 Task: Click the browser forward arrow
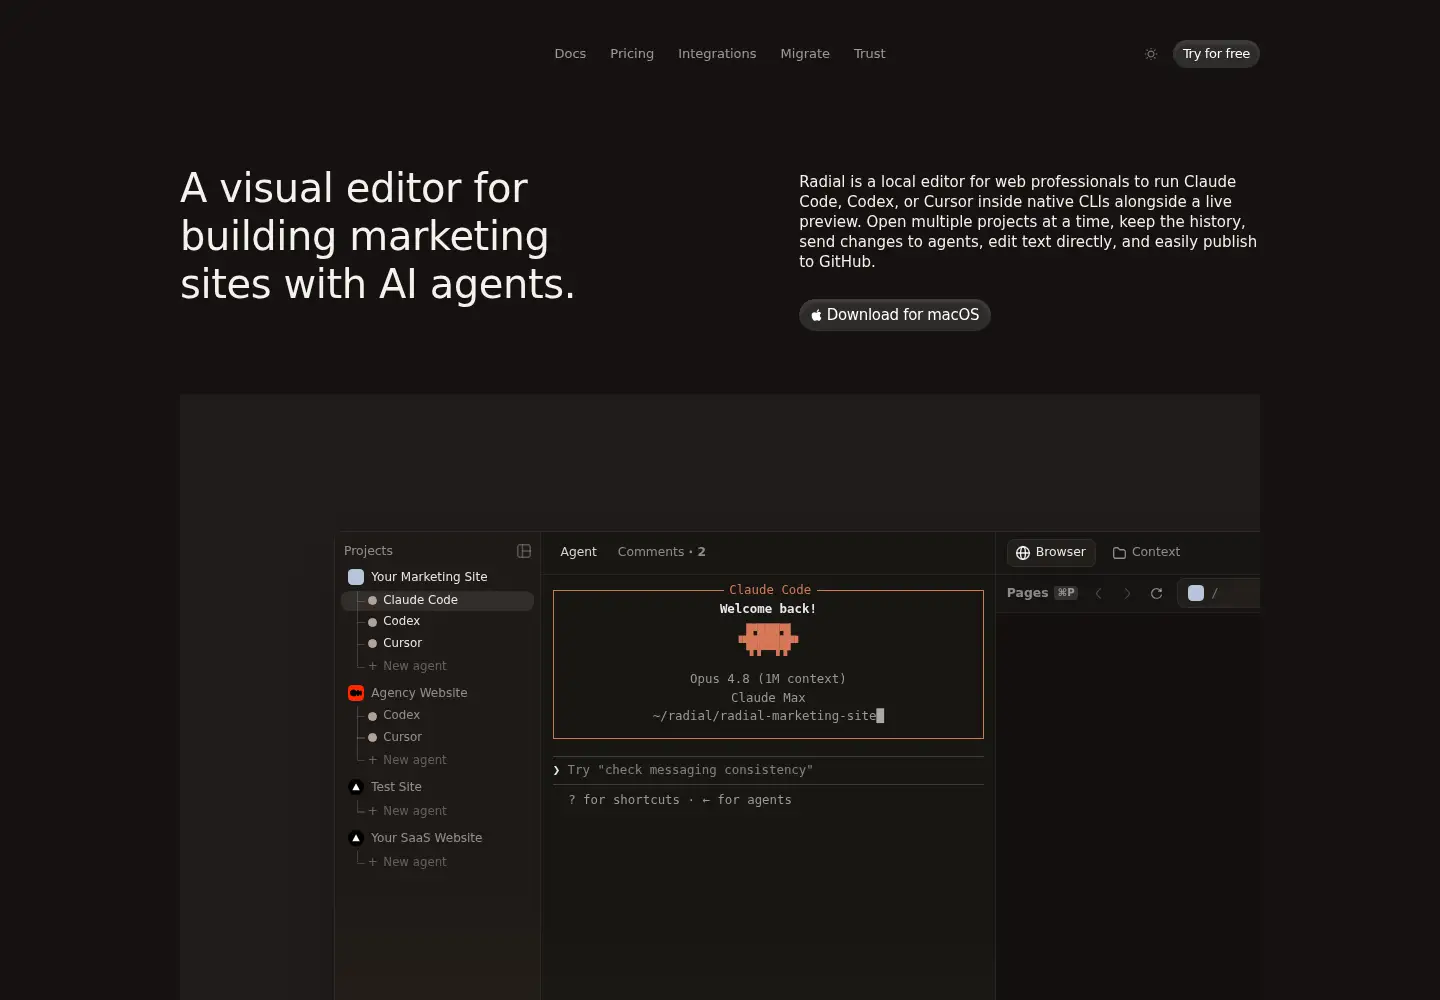click(x=1127, y=593)
